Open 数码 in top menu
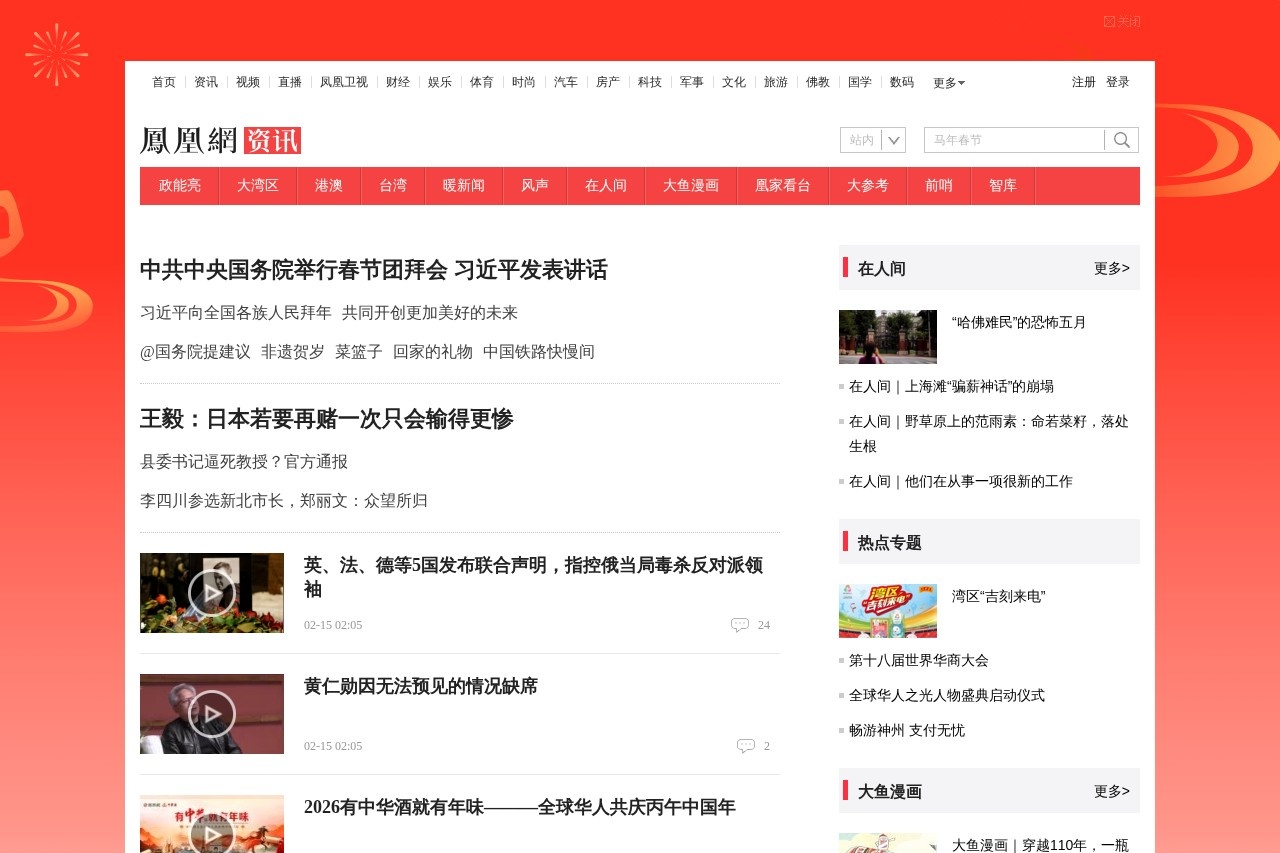Viewport: 1280px width, 853px height. coord(902,82)
